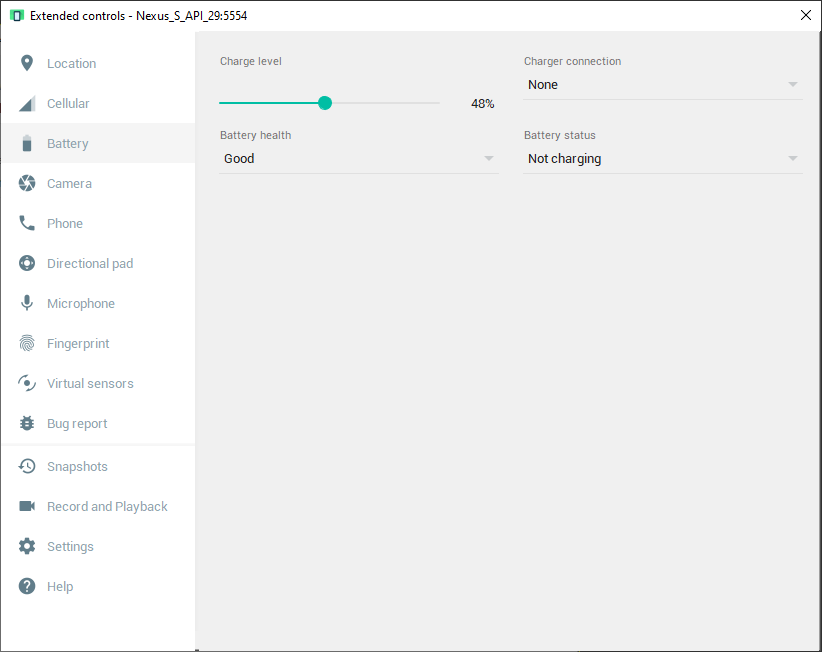Viewport: 822px width, 652px height.
Task: Click the Directional pad icon
Action: (x=27, y=263)
